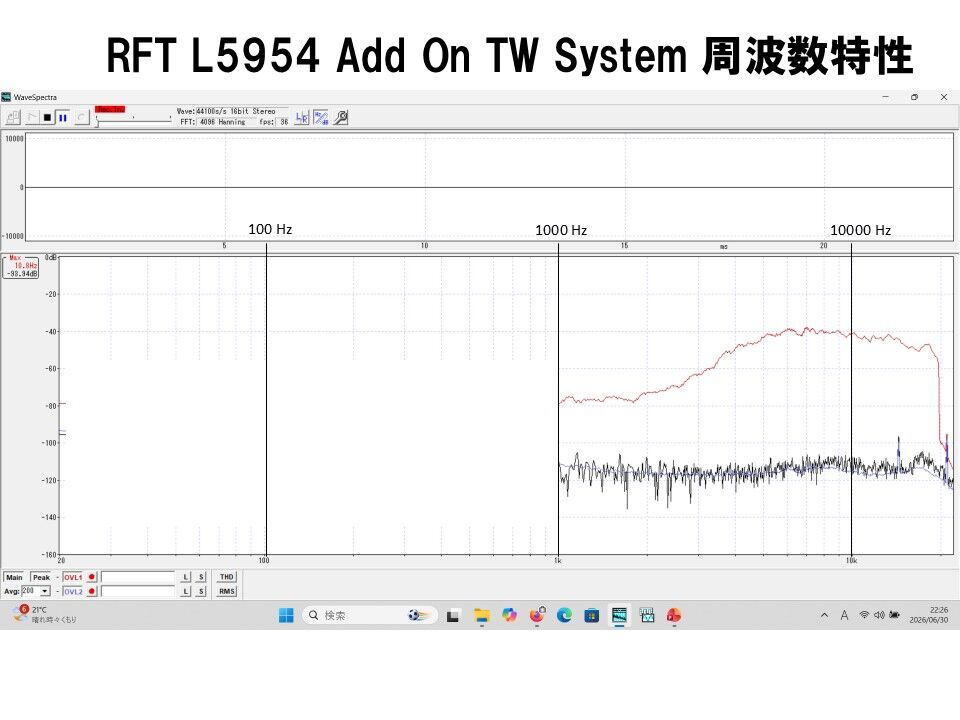Click the taskbar search box

pyautogui.click(x=370, y=615)
